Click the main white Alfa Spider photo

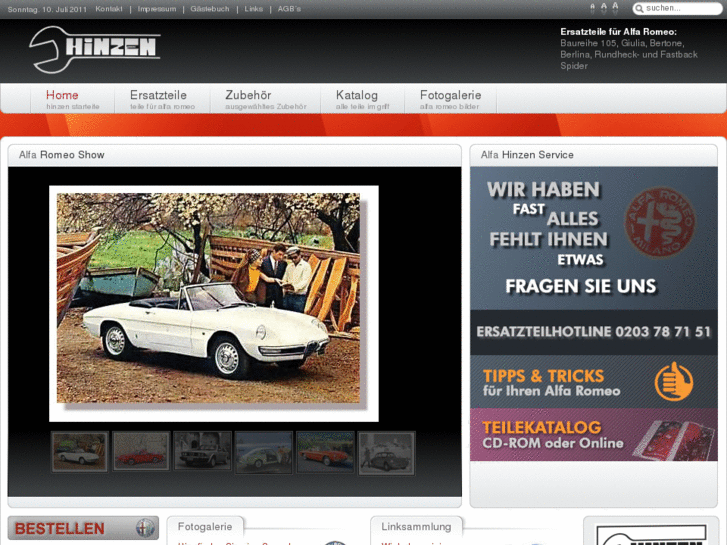coord(208,298)
